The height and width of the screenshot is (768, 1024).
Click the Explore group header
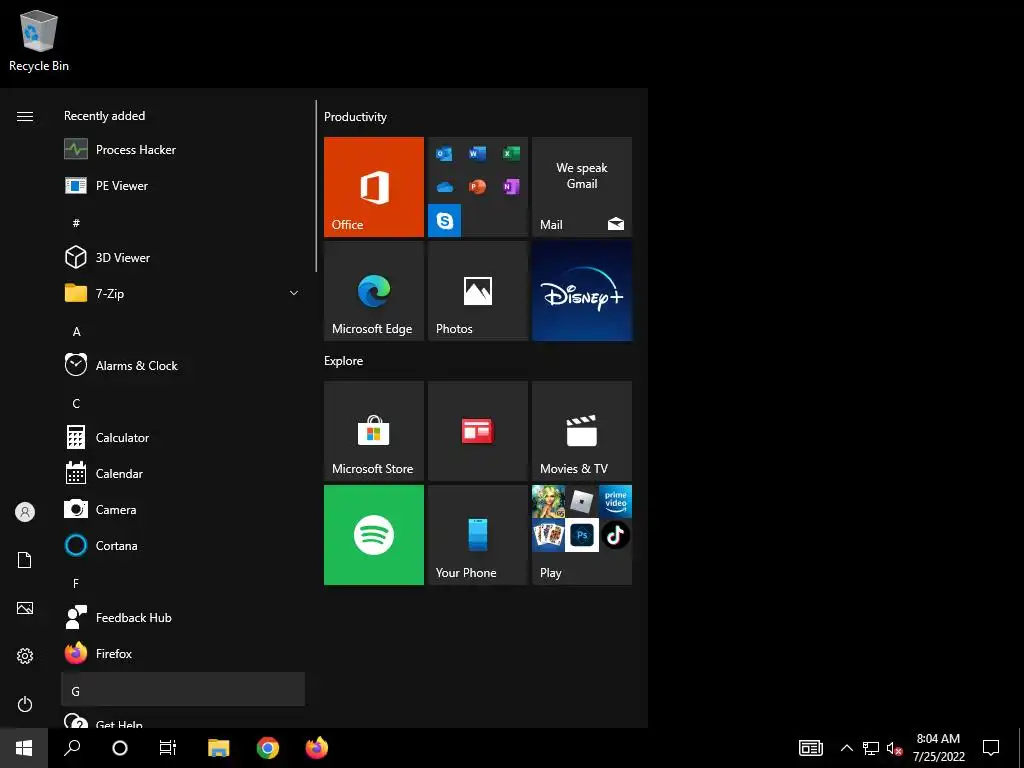tap(344, 360)
